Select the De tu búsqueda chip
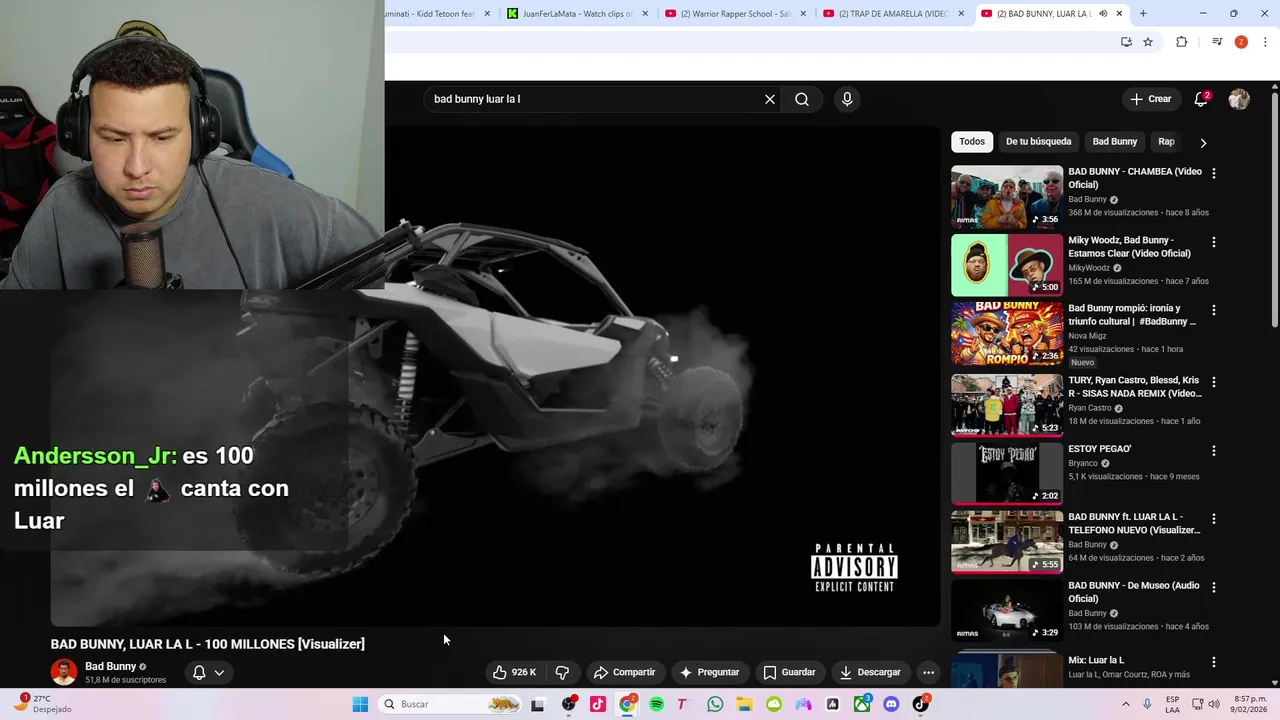1280x720 pixels. point(1038,142)
